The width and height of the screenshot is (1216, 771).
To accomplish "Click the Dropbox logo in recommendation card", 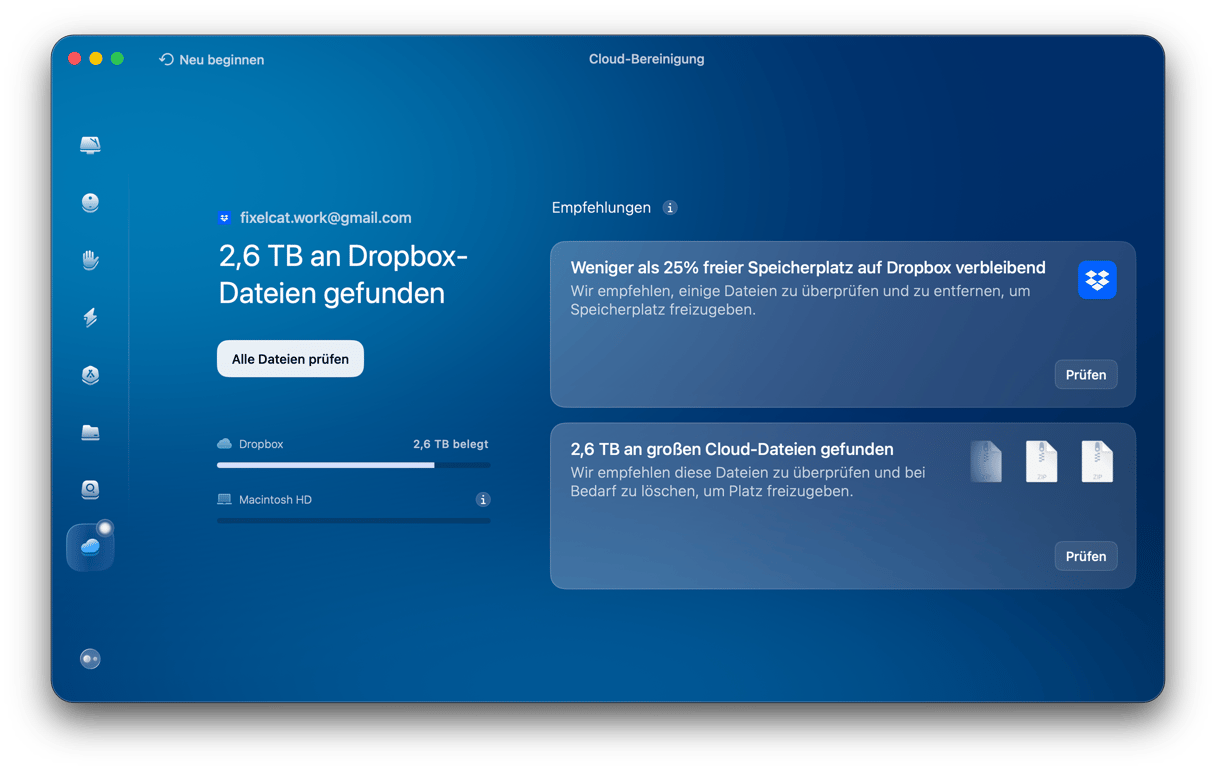I will [x=1097, y=280].
